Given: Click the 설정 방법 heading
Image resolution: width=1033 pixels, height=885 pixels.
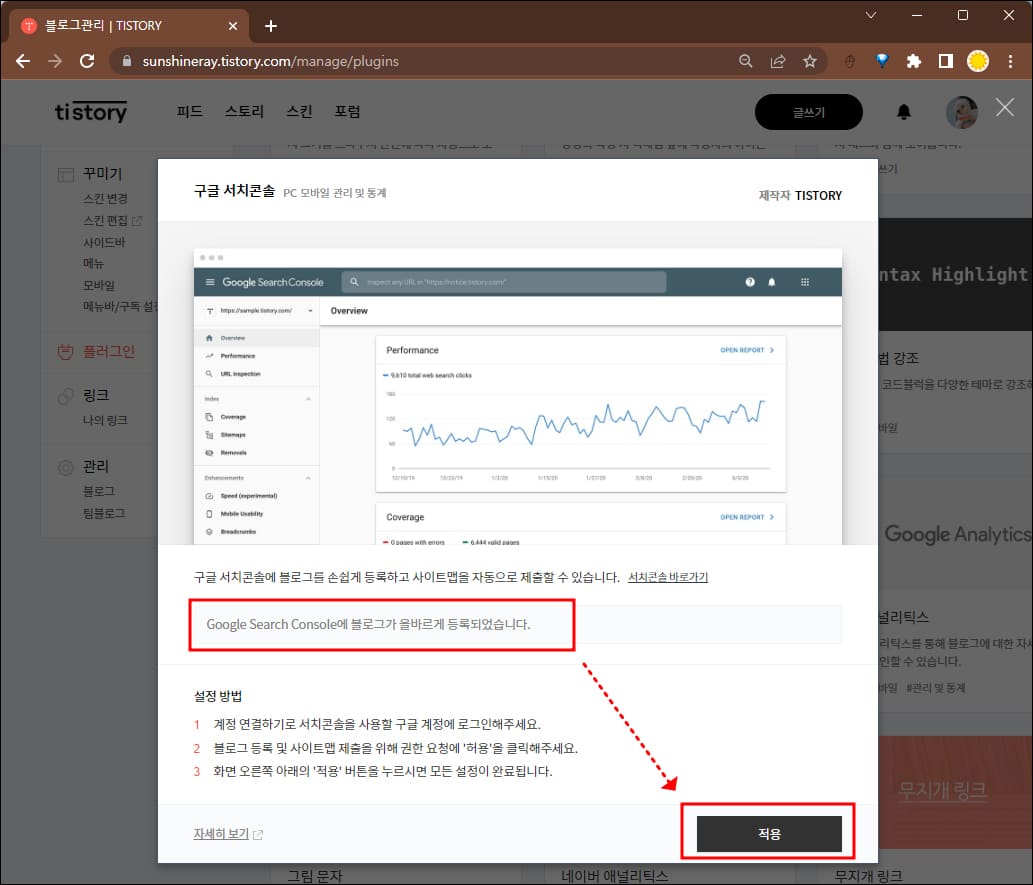Looking at the screenshot, I should pyautogui.click(x=218, y=696).
